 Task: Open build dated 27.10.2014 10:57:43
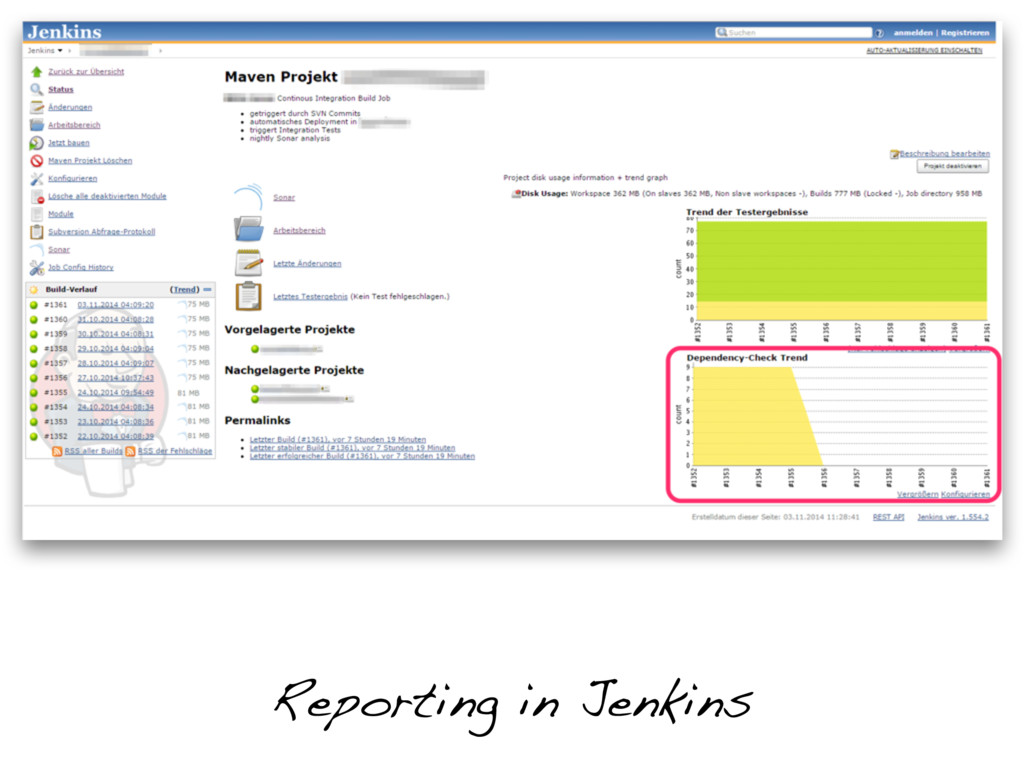pos(116,378)
